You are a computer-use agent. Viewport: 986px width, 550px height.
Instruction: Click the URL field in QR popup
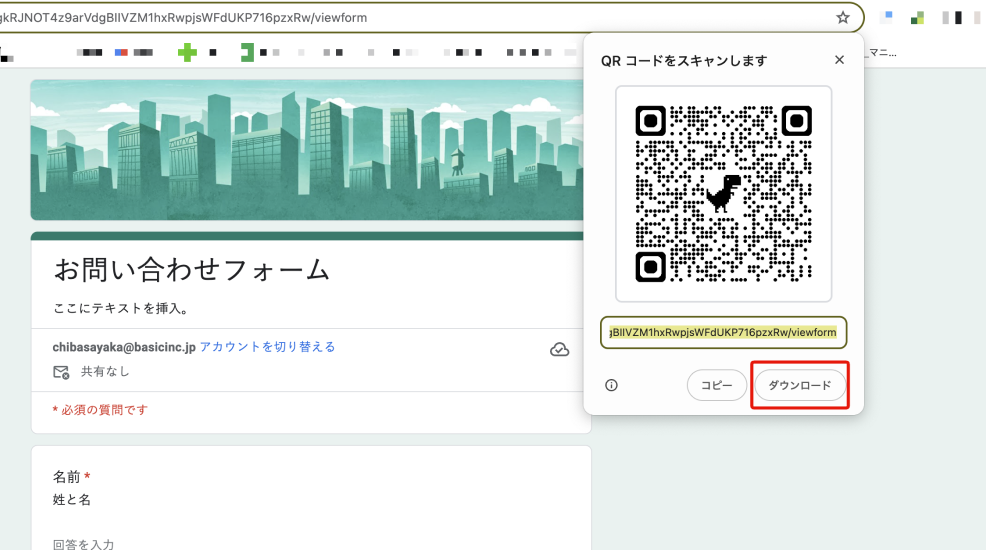coord(723,332)
